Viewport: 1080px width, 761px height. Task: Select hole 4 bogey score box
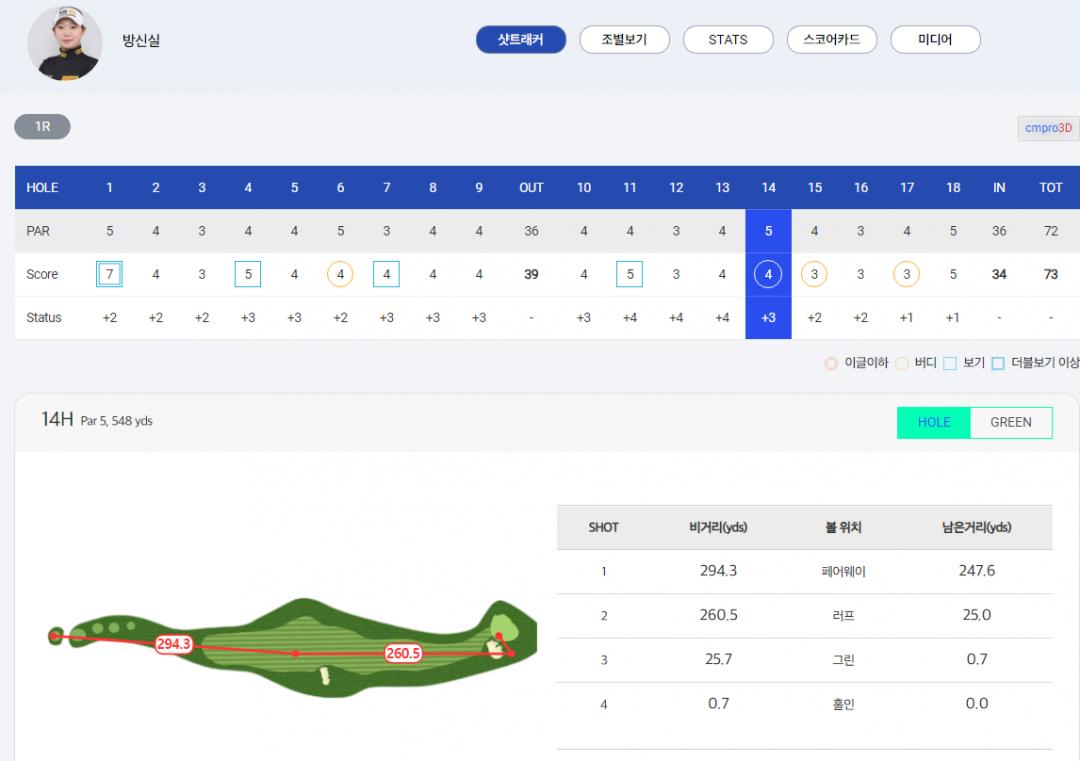click(248, 274)
